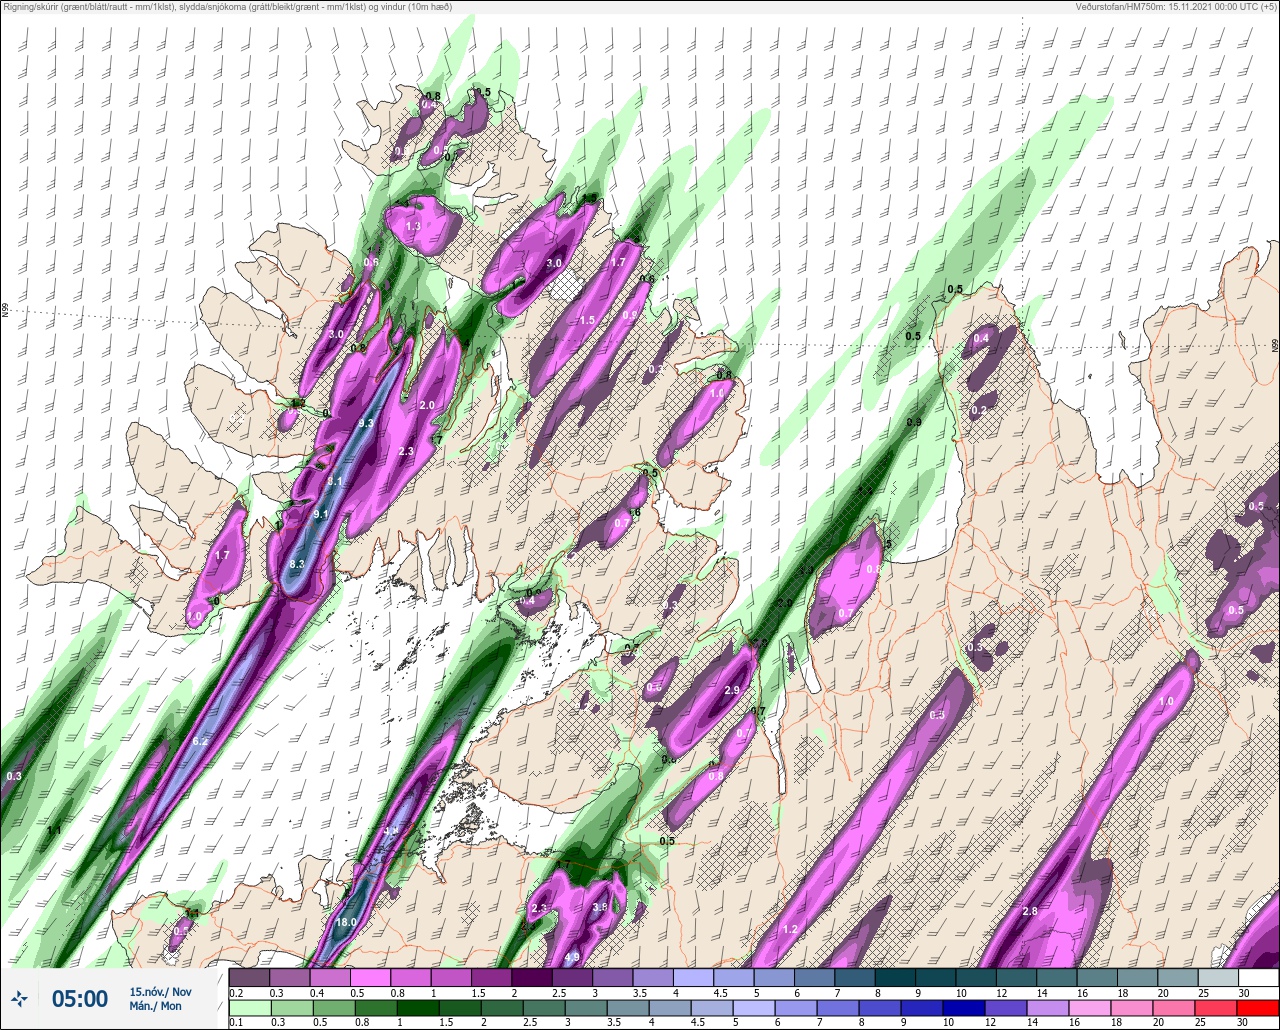Click the 2.9 precipitation value on the map
Screen dimensions: 1280x1030
point(732,691)
